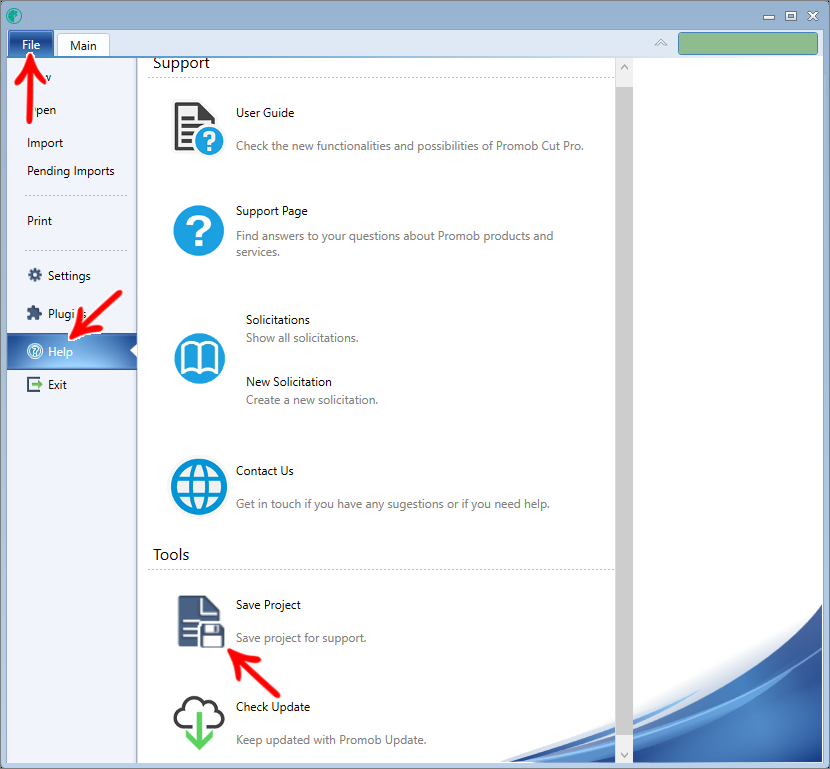Click the Tools section heading
Image resolution: width=830 pixels, height=769 pixels.
171,554
